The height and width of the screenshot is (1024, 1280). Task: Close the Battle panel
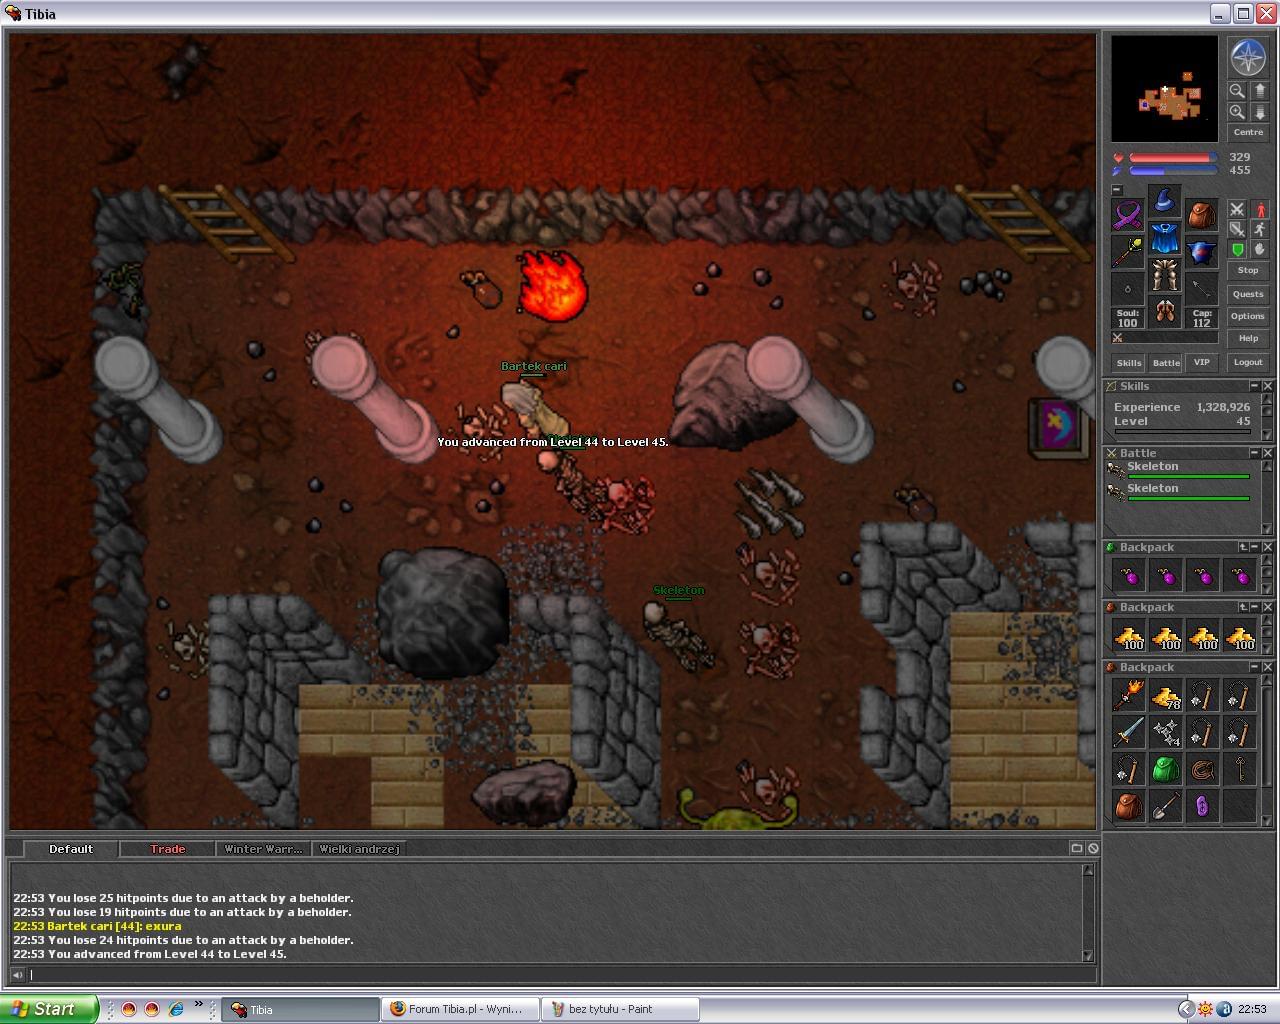pos(1267,453)
